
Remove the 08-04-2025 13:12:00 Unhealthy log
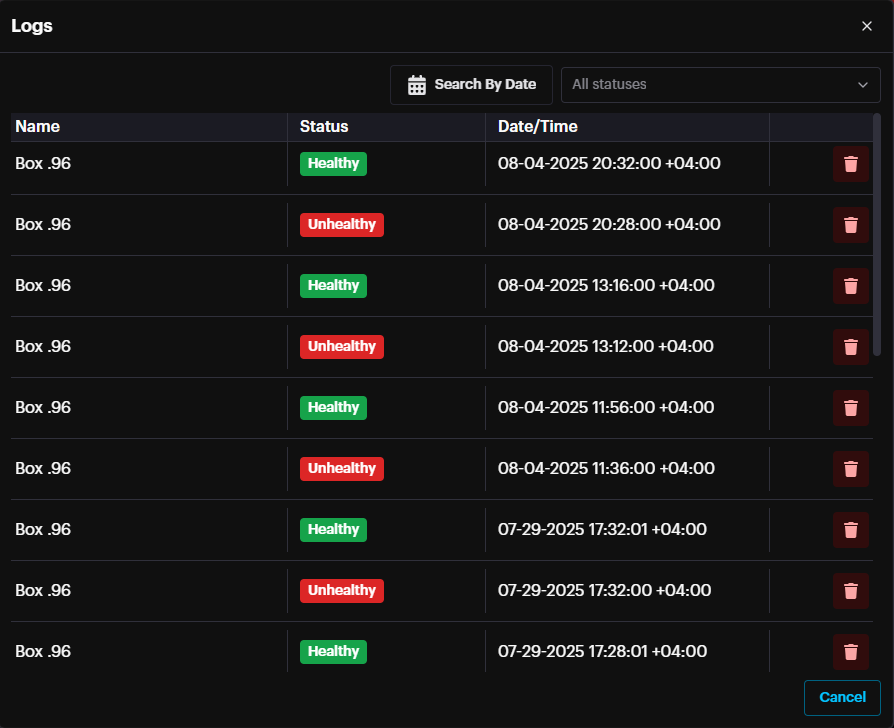[850, 347]
